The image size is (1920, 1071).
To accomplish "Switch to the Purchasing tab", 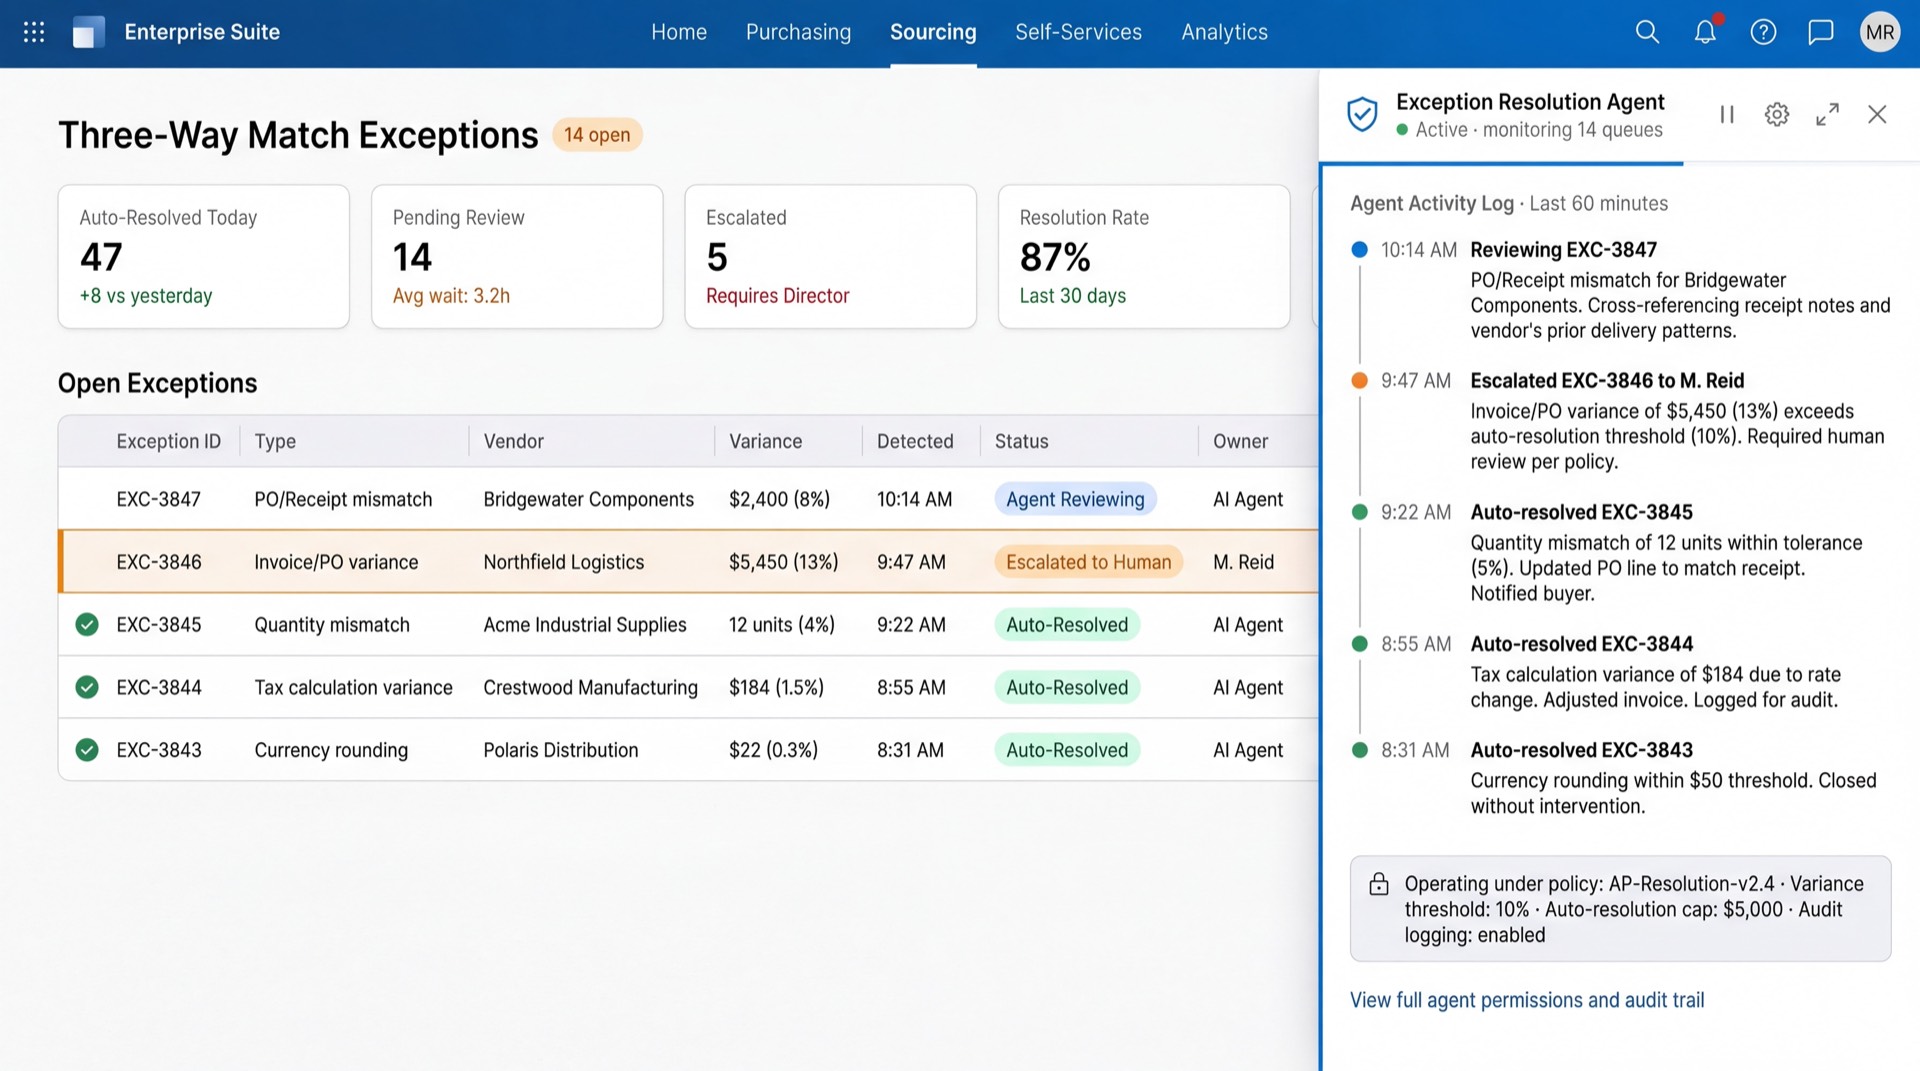I will pos(798,32).
